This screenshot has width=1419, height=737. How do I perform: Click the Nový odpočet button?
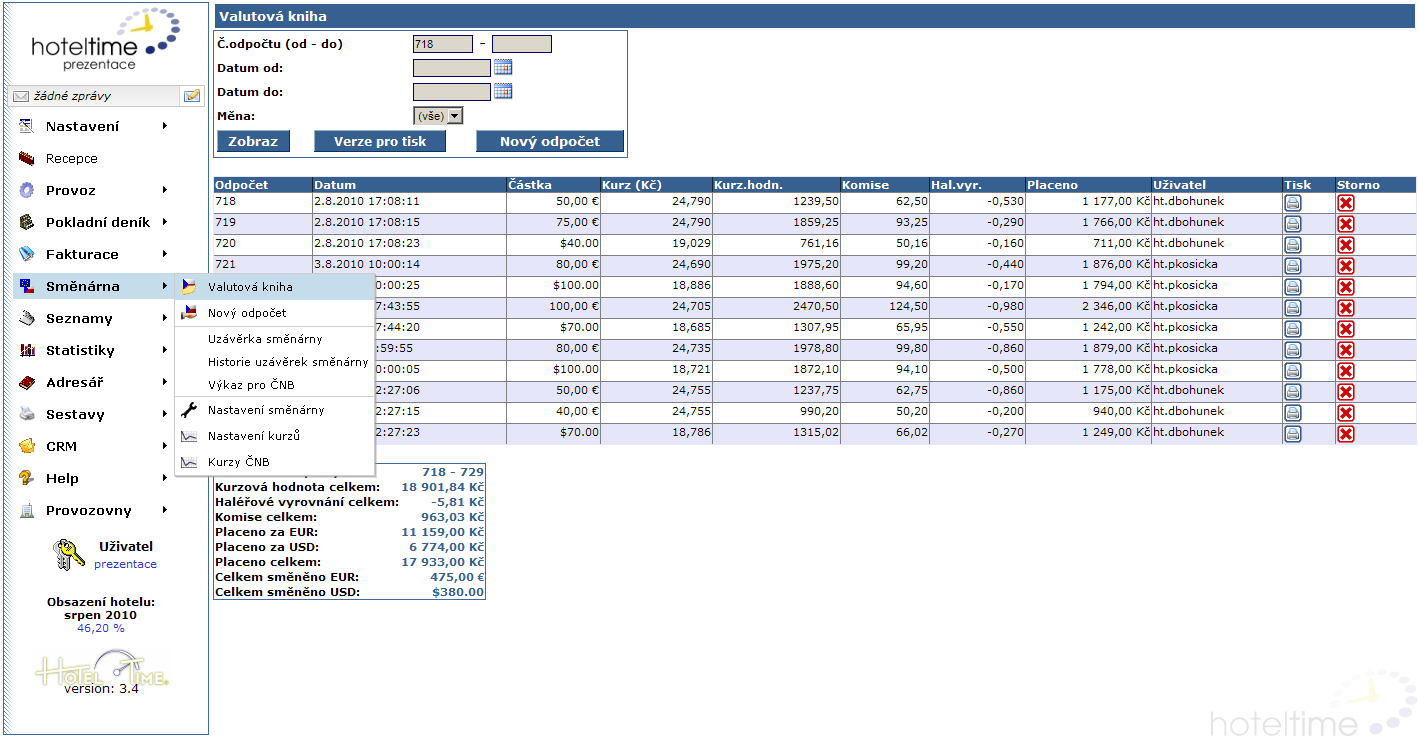point(550,141)
